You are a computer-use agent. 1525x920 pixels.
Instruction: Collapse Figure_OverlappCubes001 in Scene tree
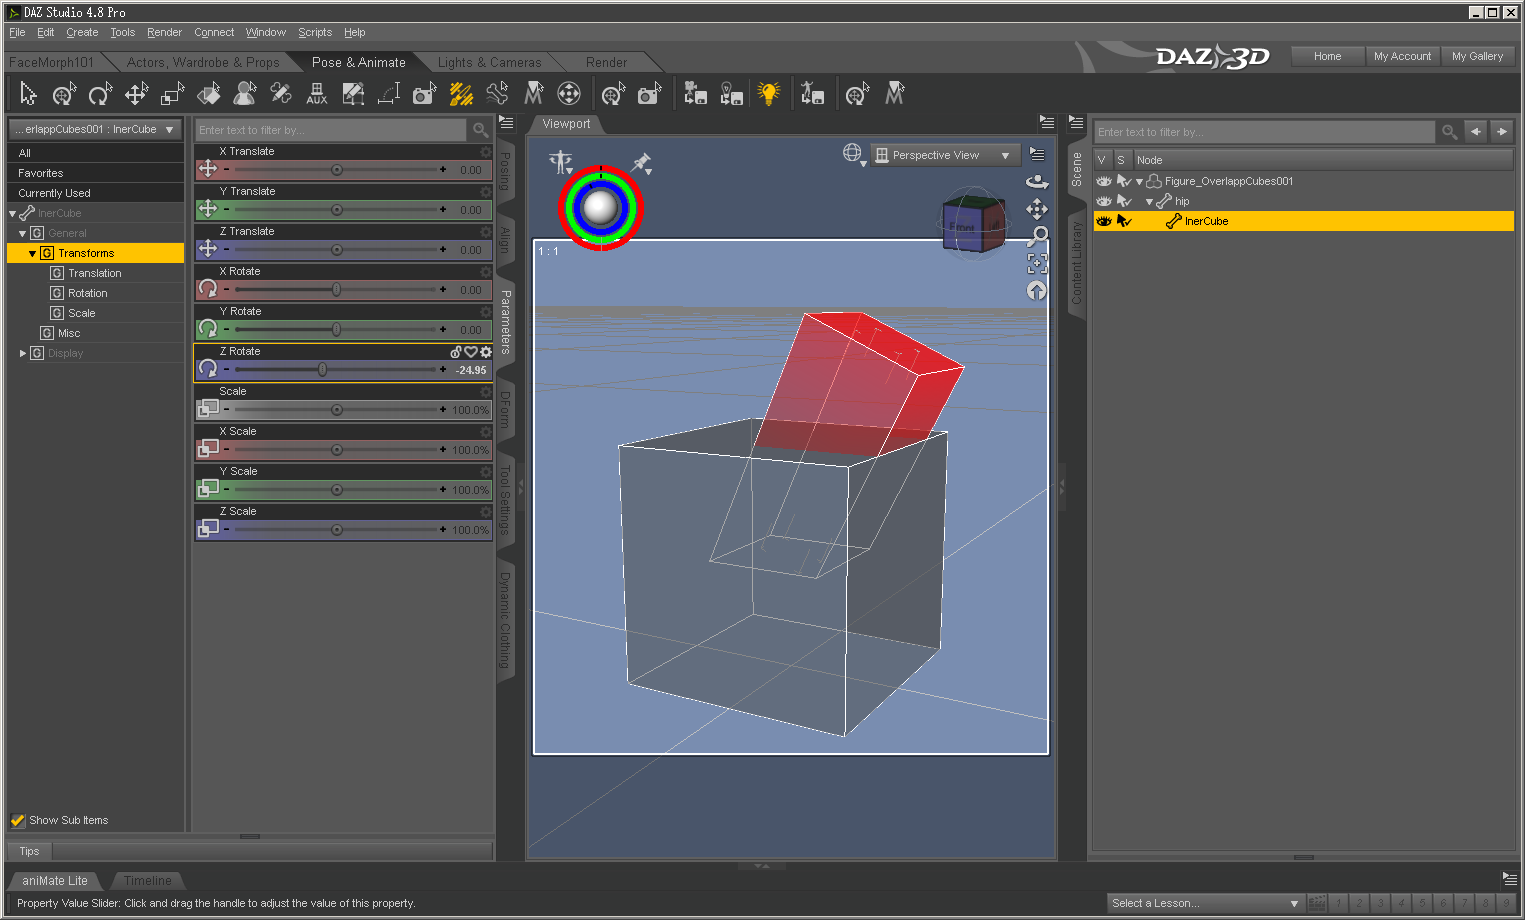(1139, 182)
